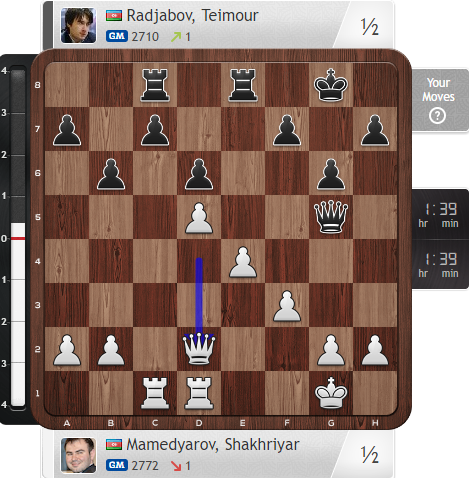Image resolution: width=469 pixels, height=478 pixels.
Task: Click the black rook on e8
Action: (243, 85)
